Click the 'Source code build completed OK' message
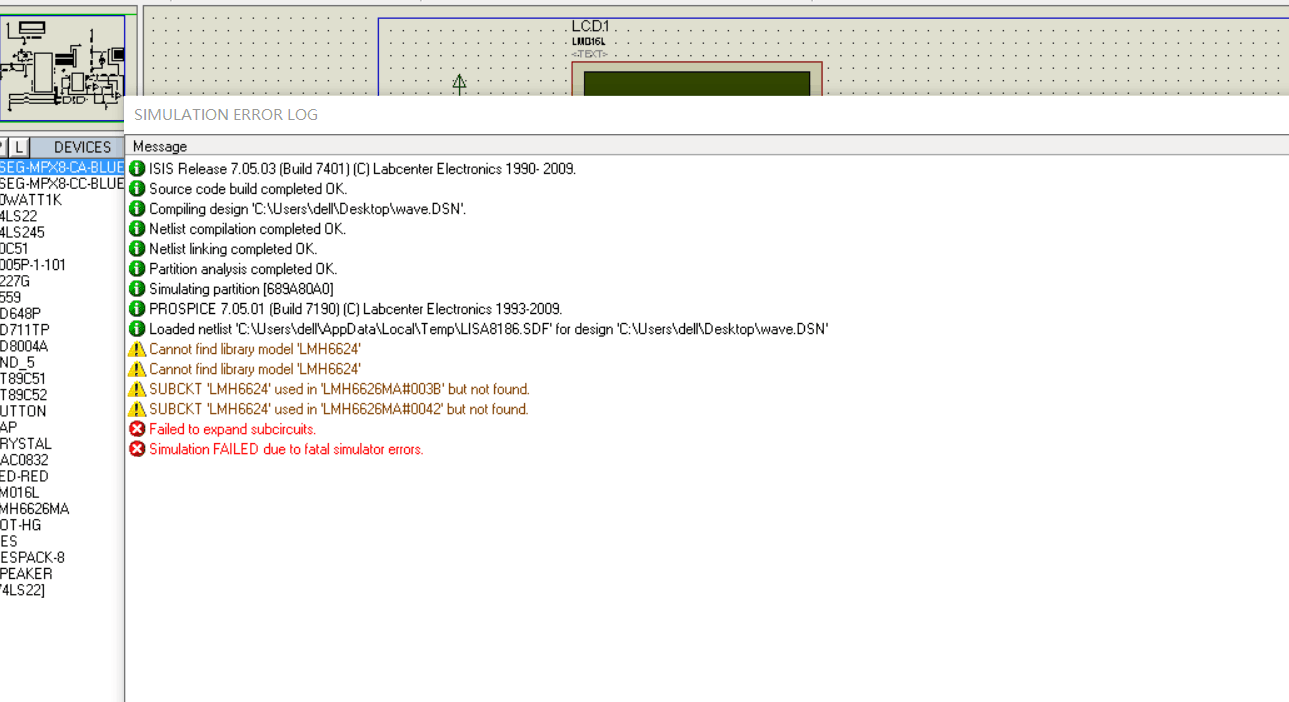The width and height of the screenshot is (1289, 702). 248,189
